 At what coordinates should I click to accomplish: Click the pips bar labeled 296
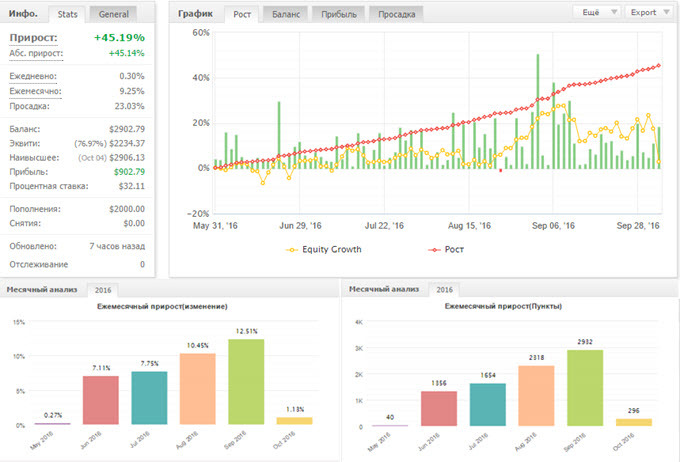[634, 422]
